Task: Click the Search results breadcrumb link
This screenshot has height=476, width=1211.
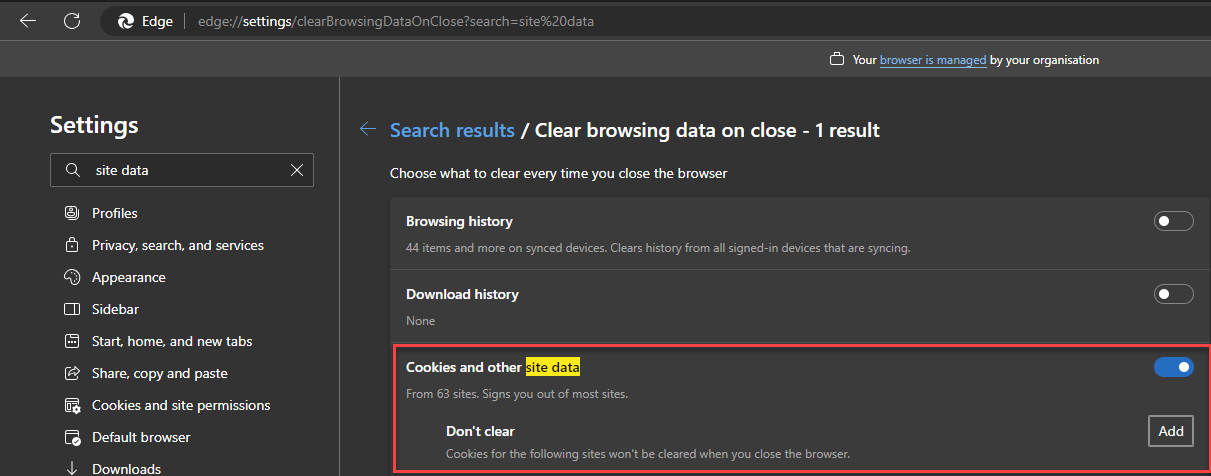Action: coord(452,130)
